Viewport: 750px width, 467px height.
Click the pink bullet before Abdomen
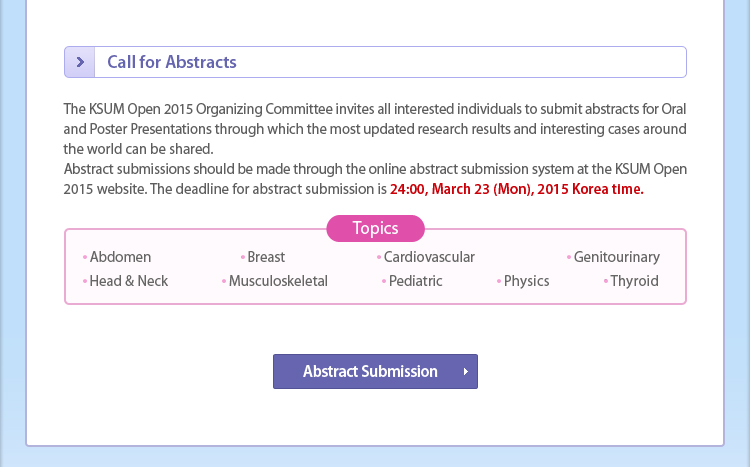pyautogui.click(x=85, y=257)
